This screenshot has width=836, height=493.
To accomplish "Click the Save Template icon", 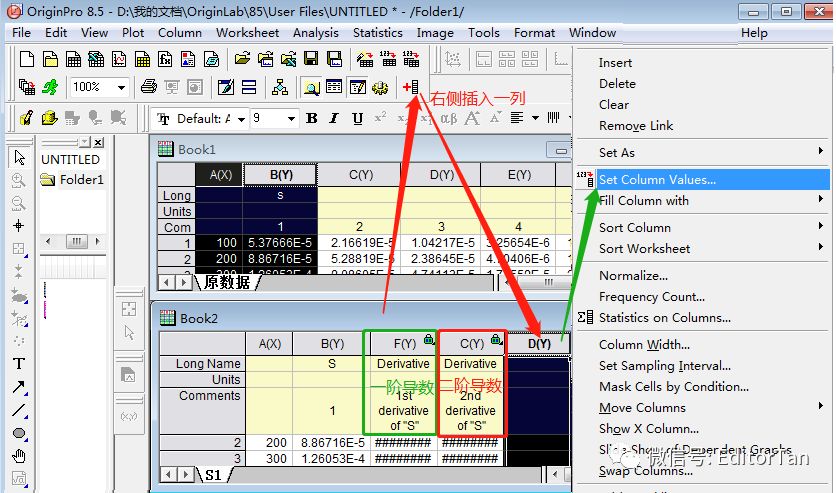I will coord(334,59).
